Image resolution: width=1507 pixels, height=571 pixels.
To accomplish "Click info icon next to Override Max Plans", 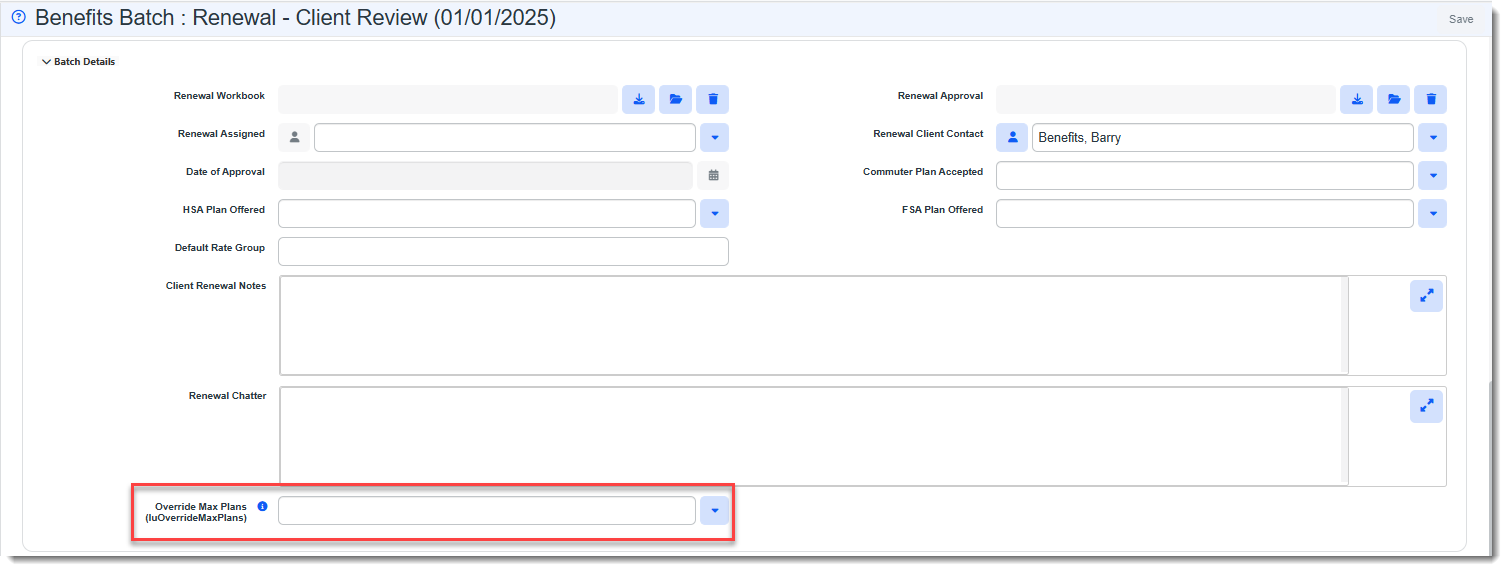I will (262, 507).
